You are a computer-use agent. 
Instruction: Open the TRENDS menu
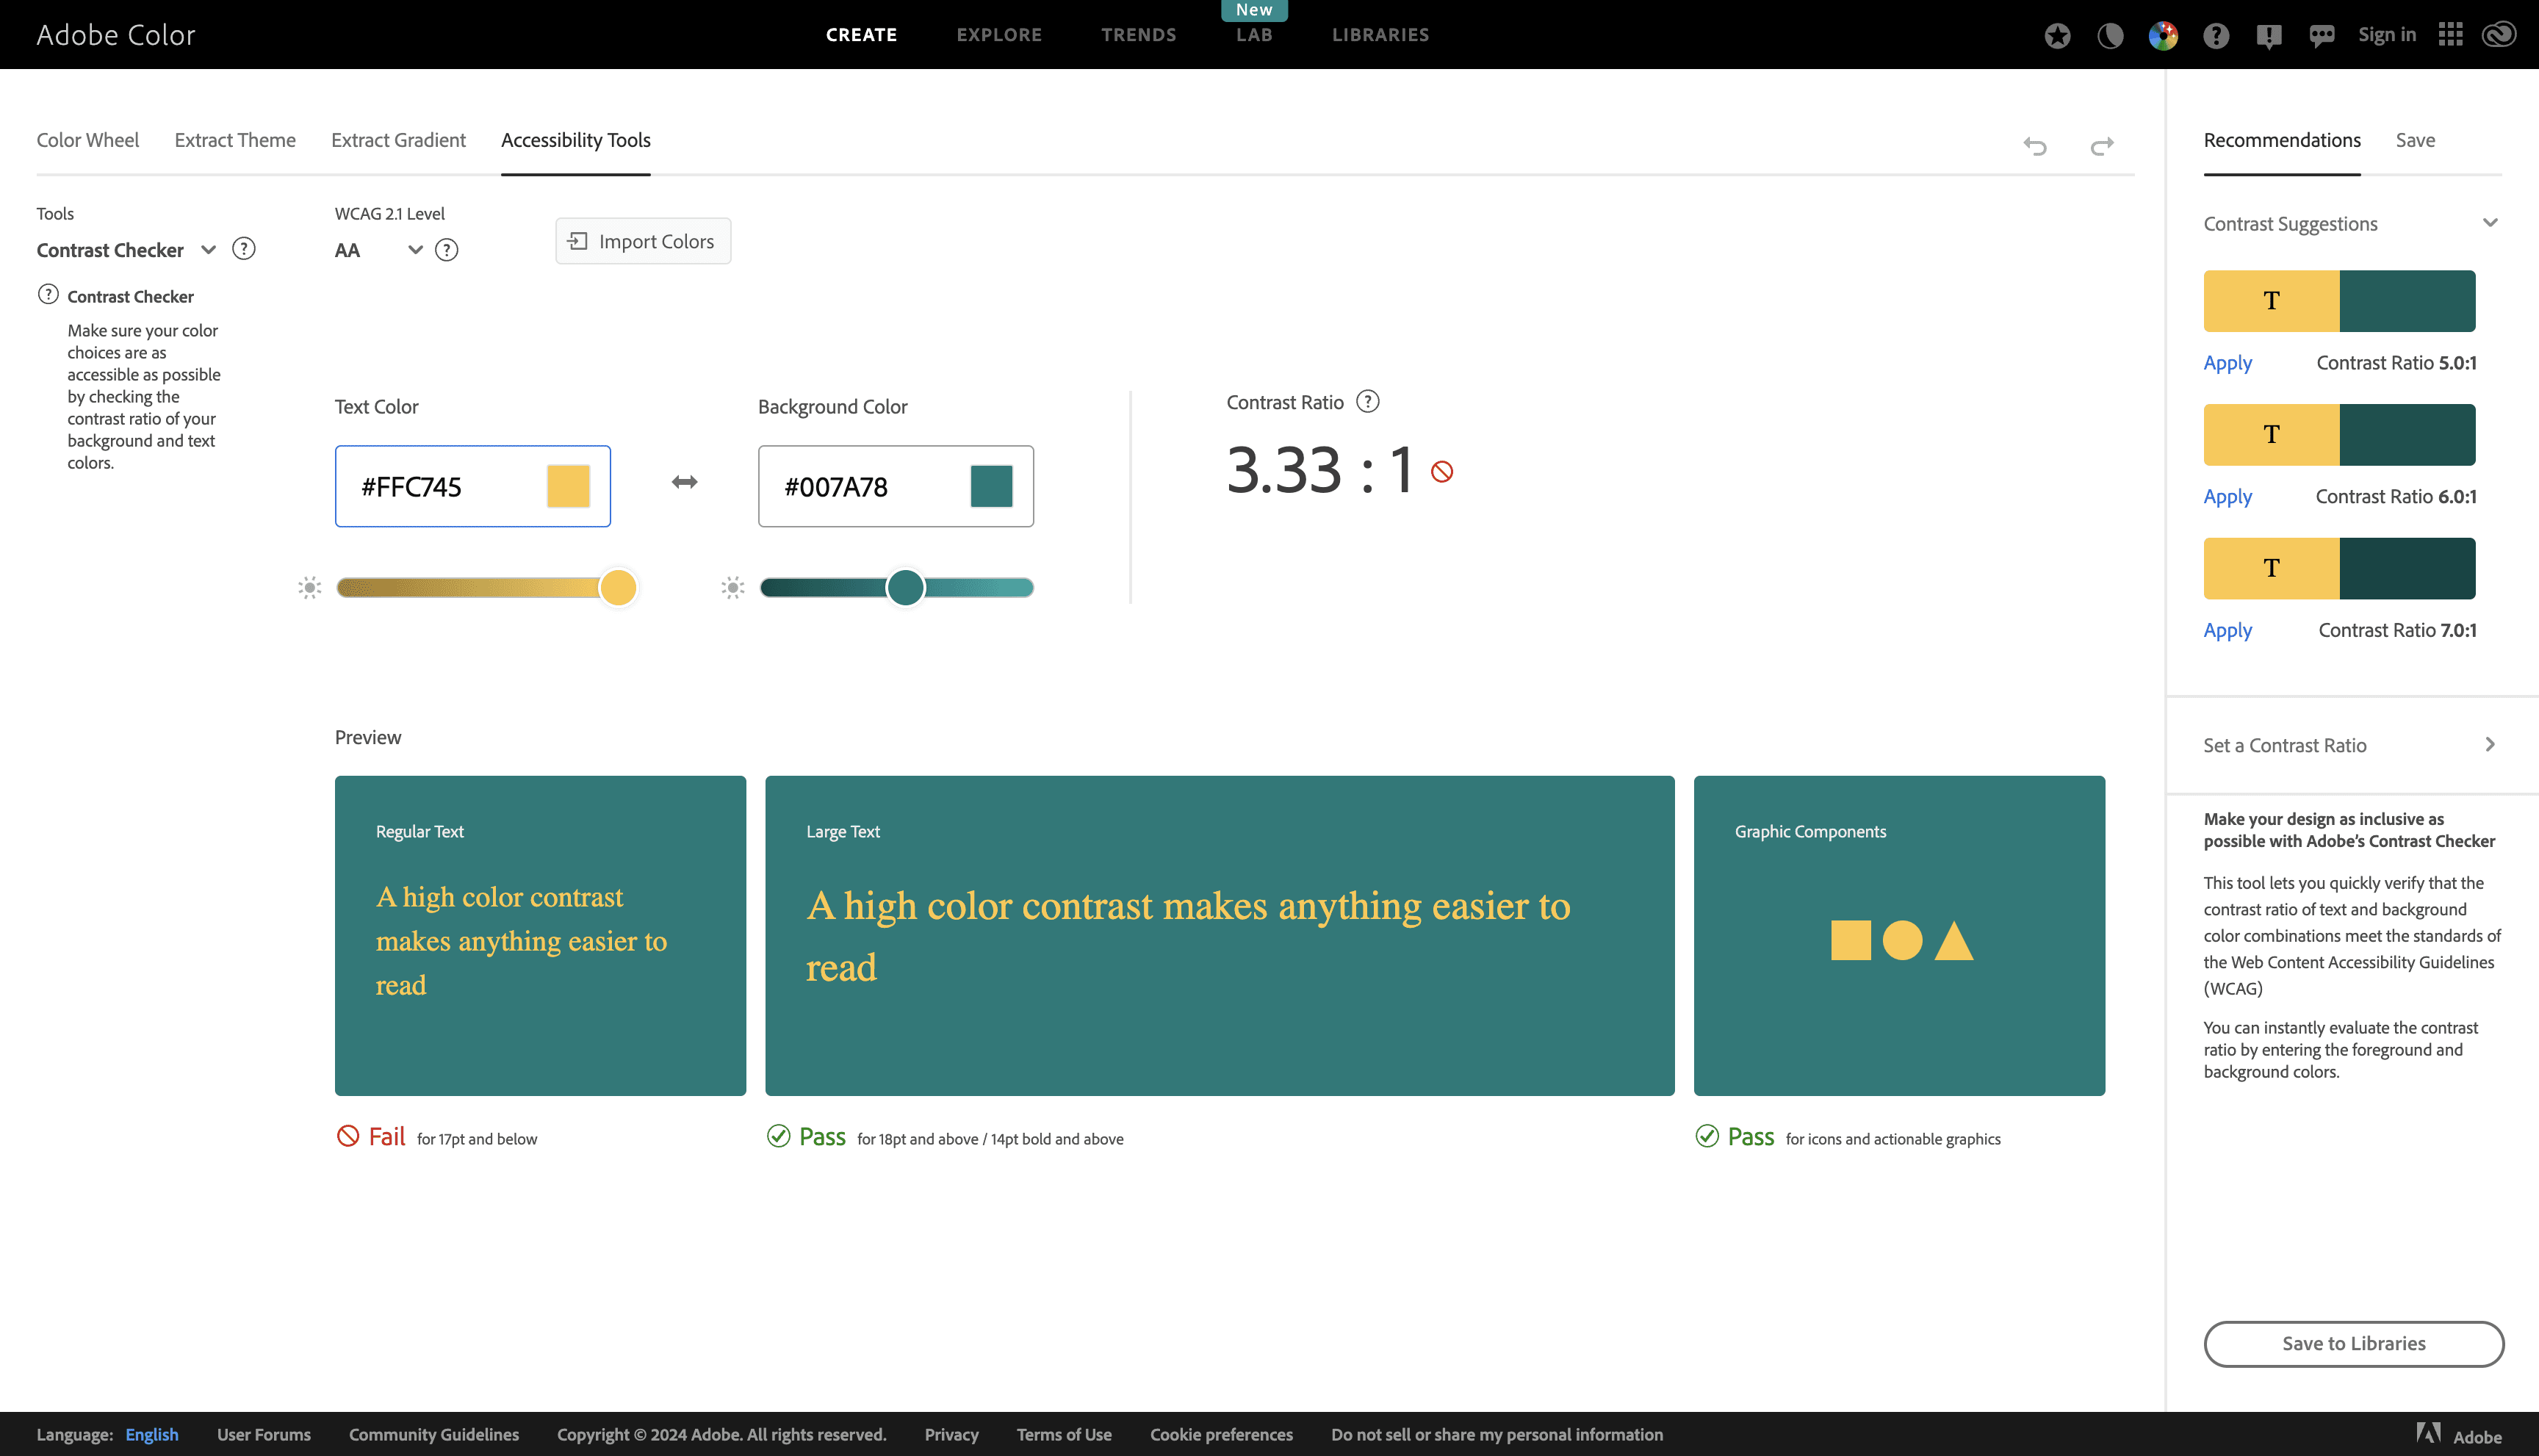(x=1139, y=35)
